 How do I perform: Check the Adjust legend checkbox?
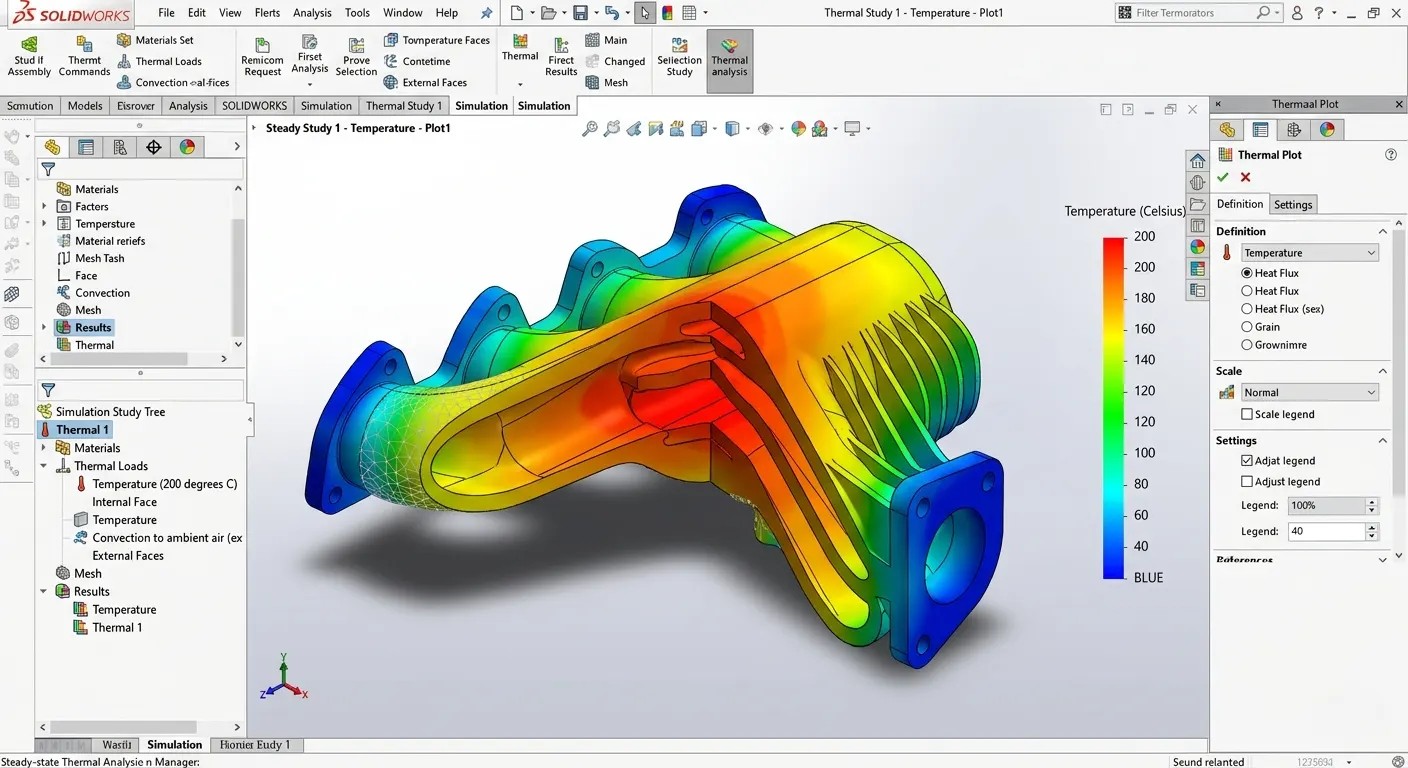1247,482
